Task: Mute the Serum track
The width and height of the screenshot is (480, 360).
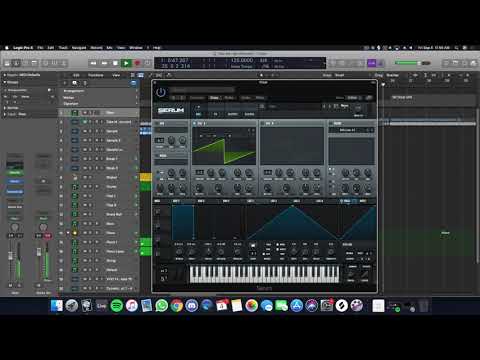Action: [x=85, y=131]
